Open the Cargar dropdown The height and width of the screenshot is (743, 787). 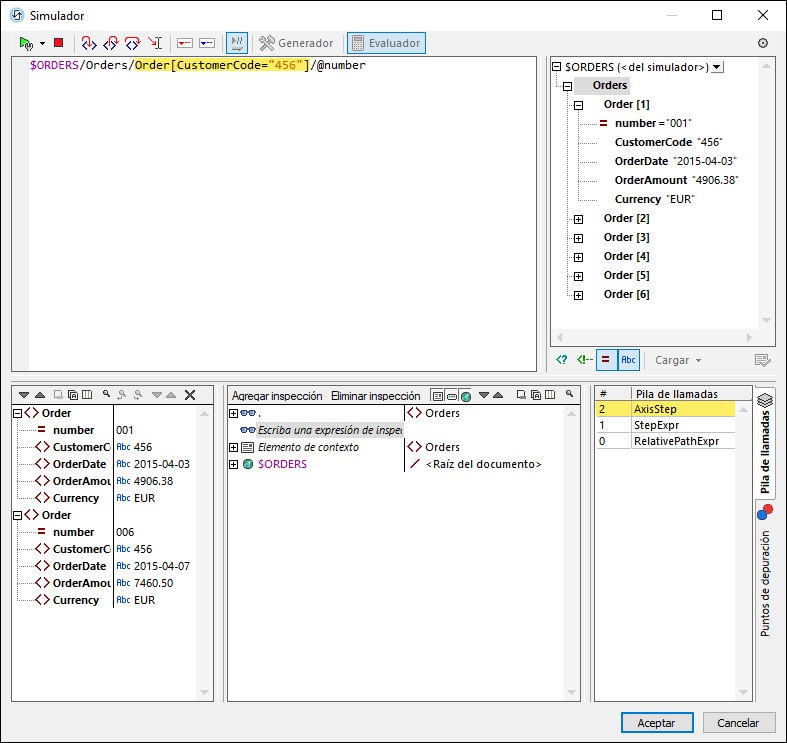tap(678, 360)
